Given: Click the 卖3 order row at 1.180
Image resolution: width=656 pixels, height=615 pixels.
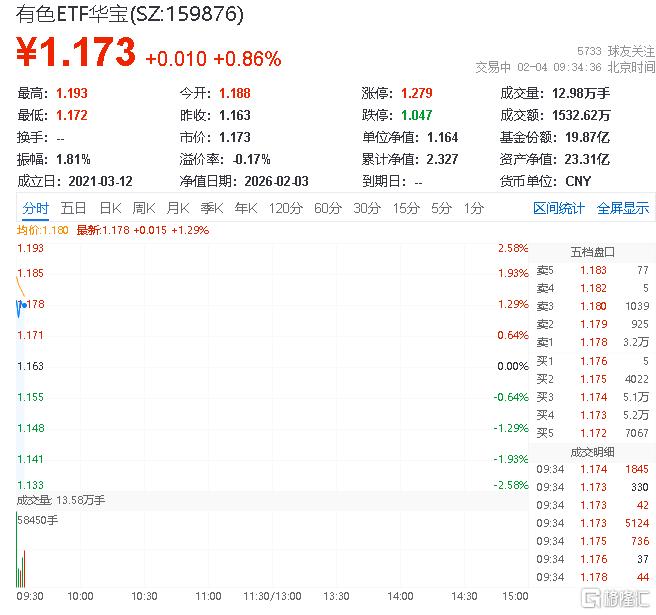Looking at the screenshot, I should click(592, 306).
